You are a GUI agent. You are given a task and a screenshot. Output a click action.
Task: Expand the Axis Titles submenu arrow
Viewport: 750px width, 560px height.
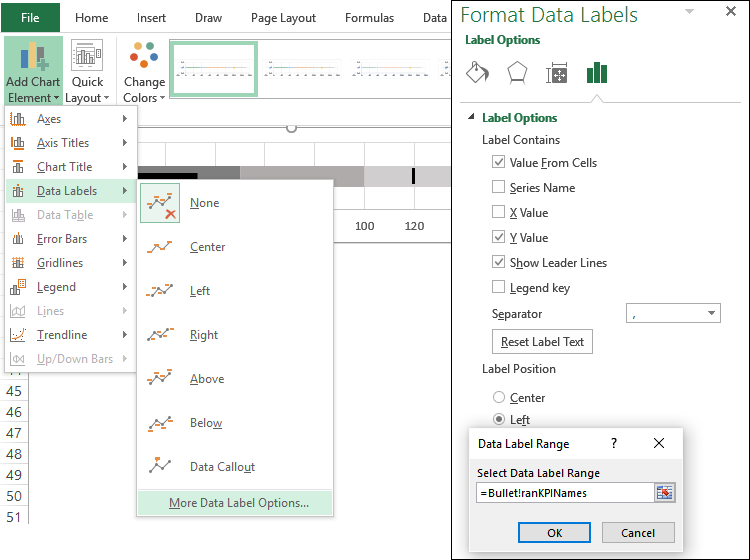click(x=125, y=143)
